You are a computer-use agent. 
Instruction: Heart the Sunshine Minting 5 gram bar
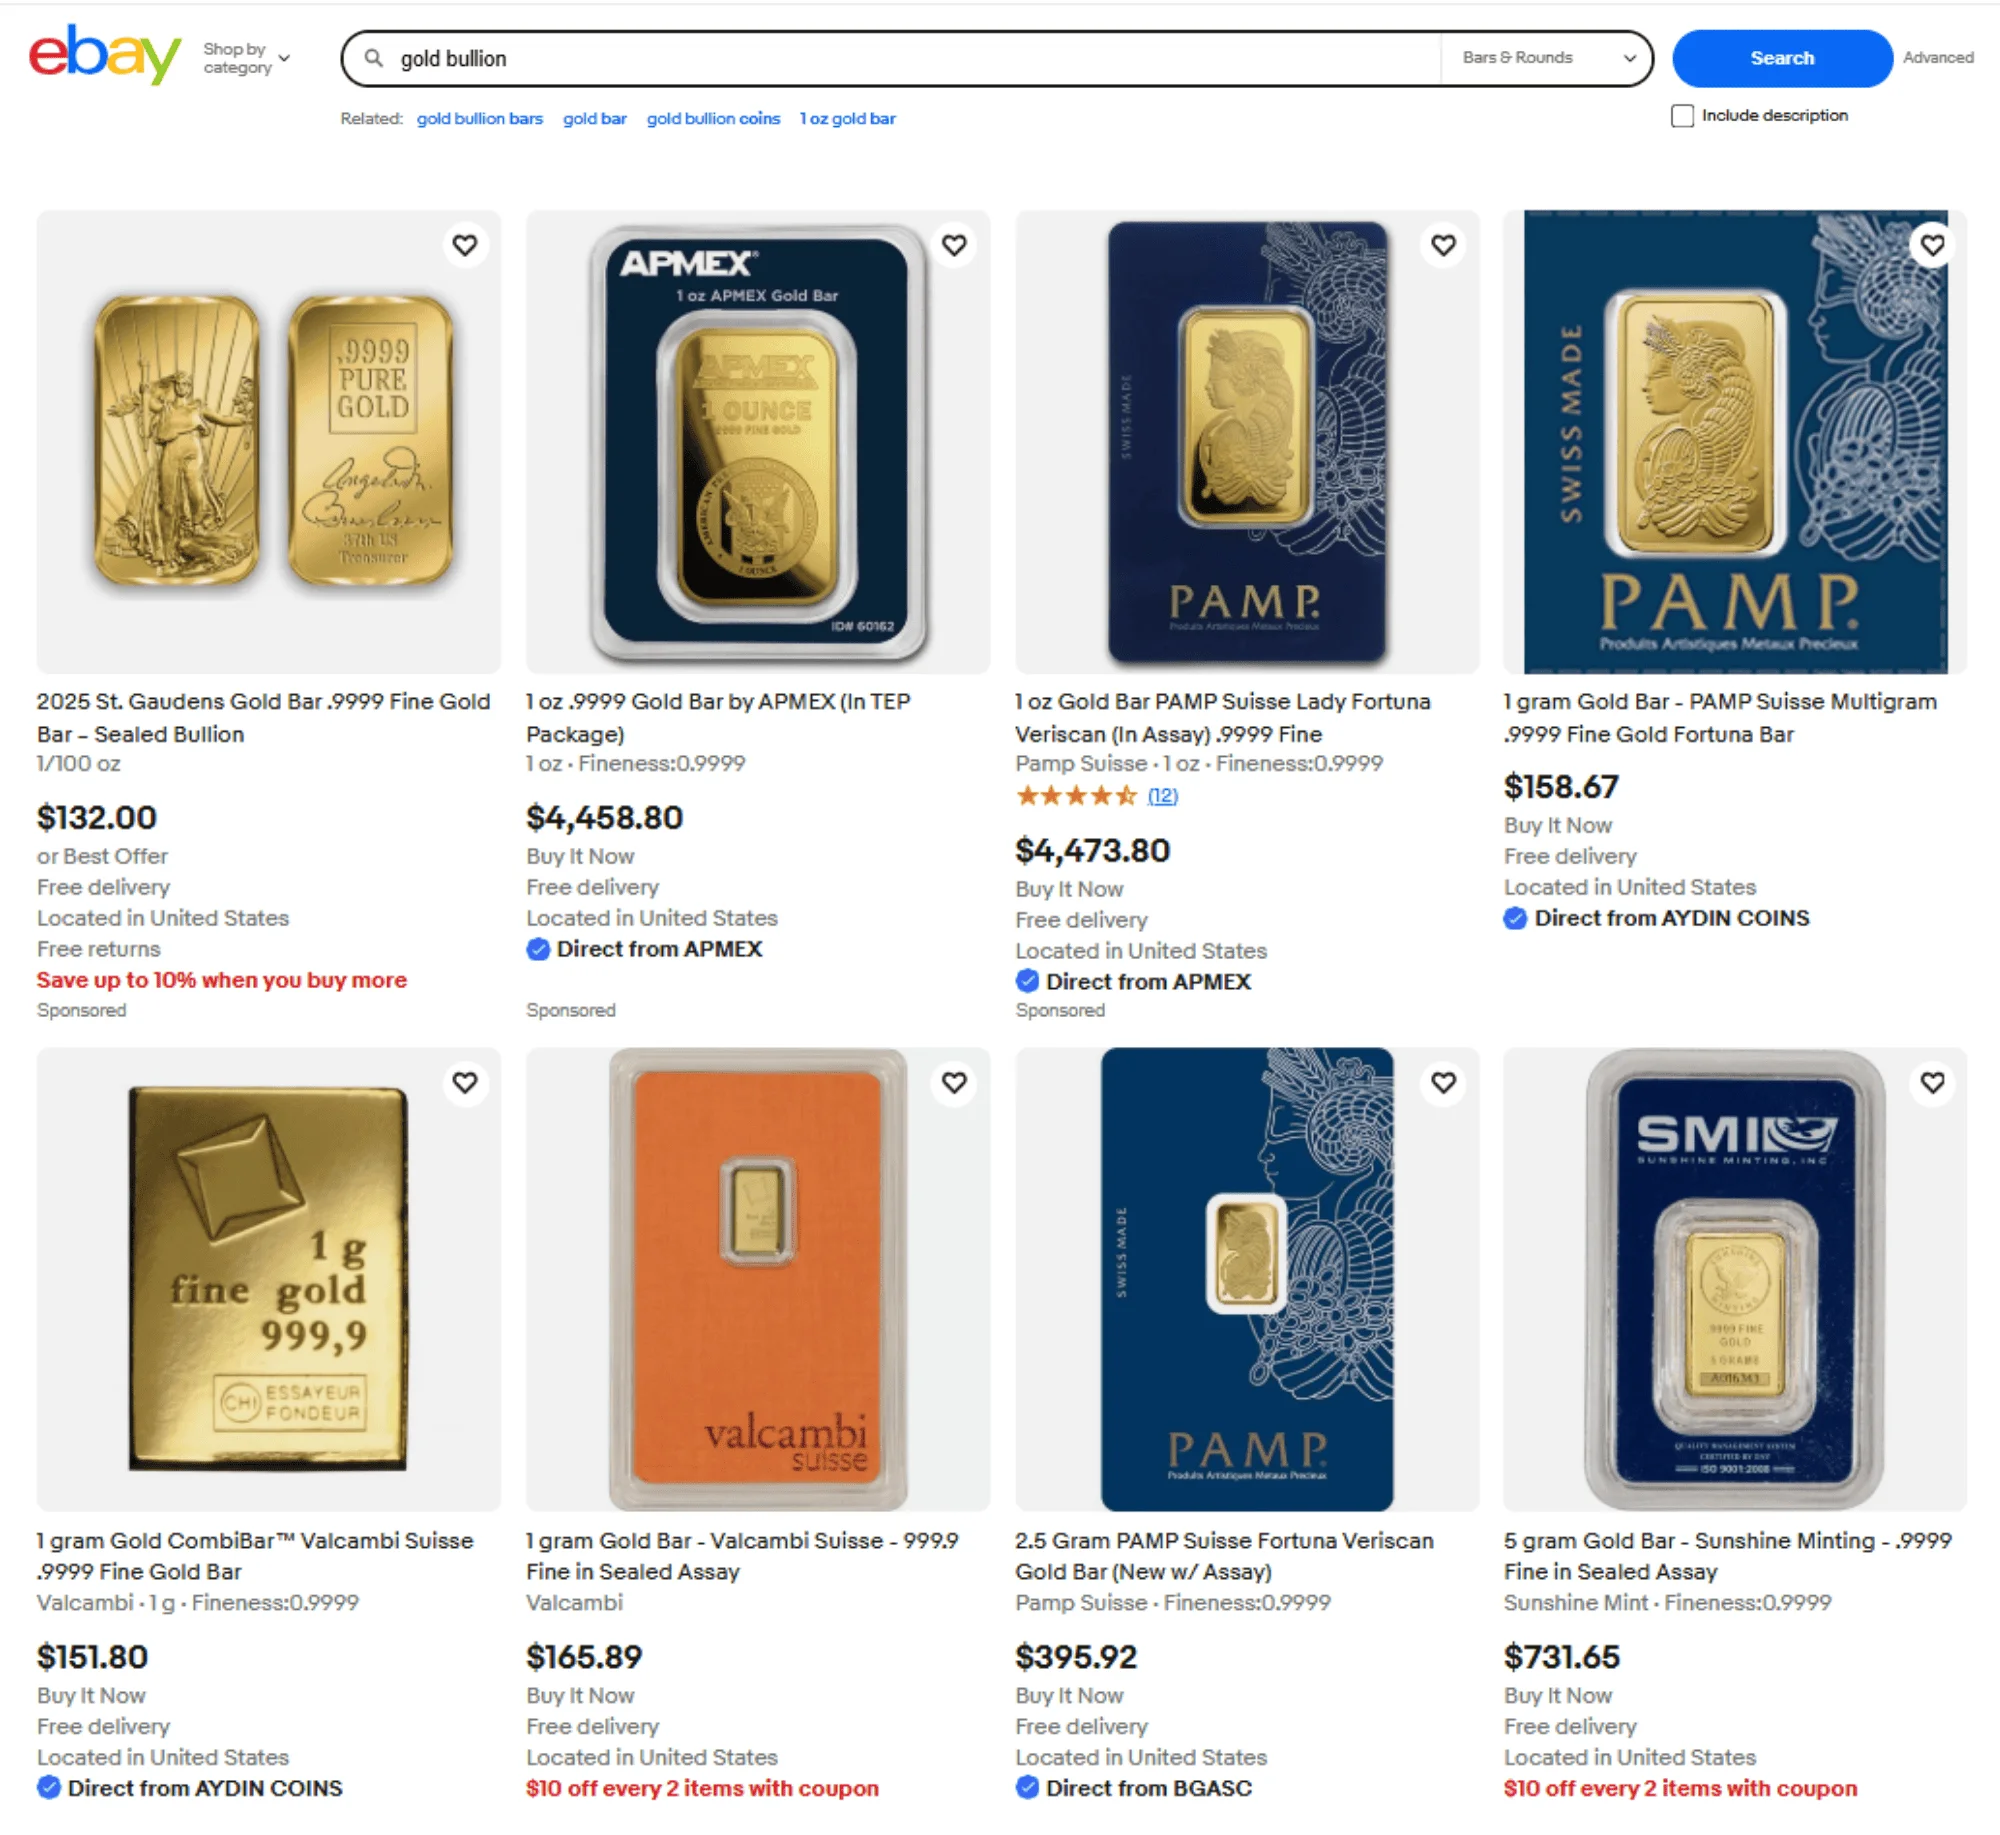(1932, 1083)
